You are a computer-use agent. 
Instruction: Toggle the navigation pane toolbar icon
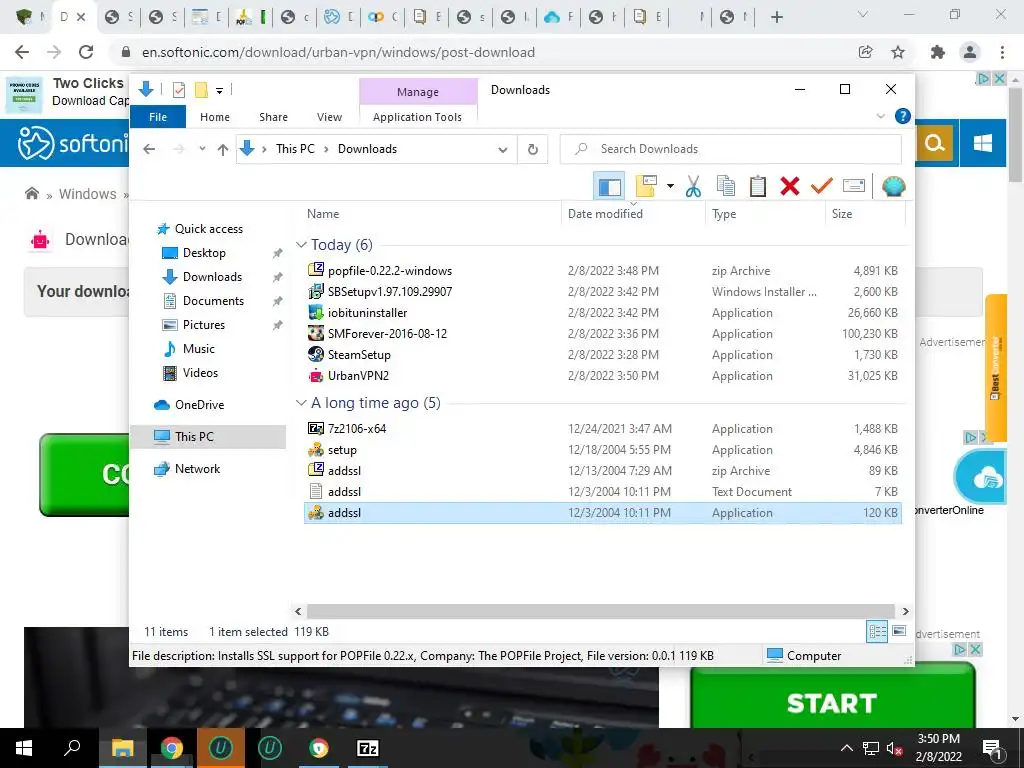click(609, 187)
